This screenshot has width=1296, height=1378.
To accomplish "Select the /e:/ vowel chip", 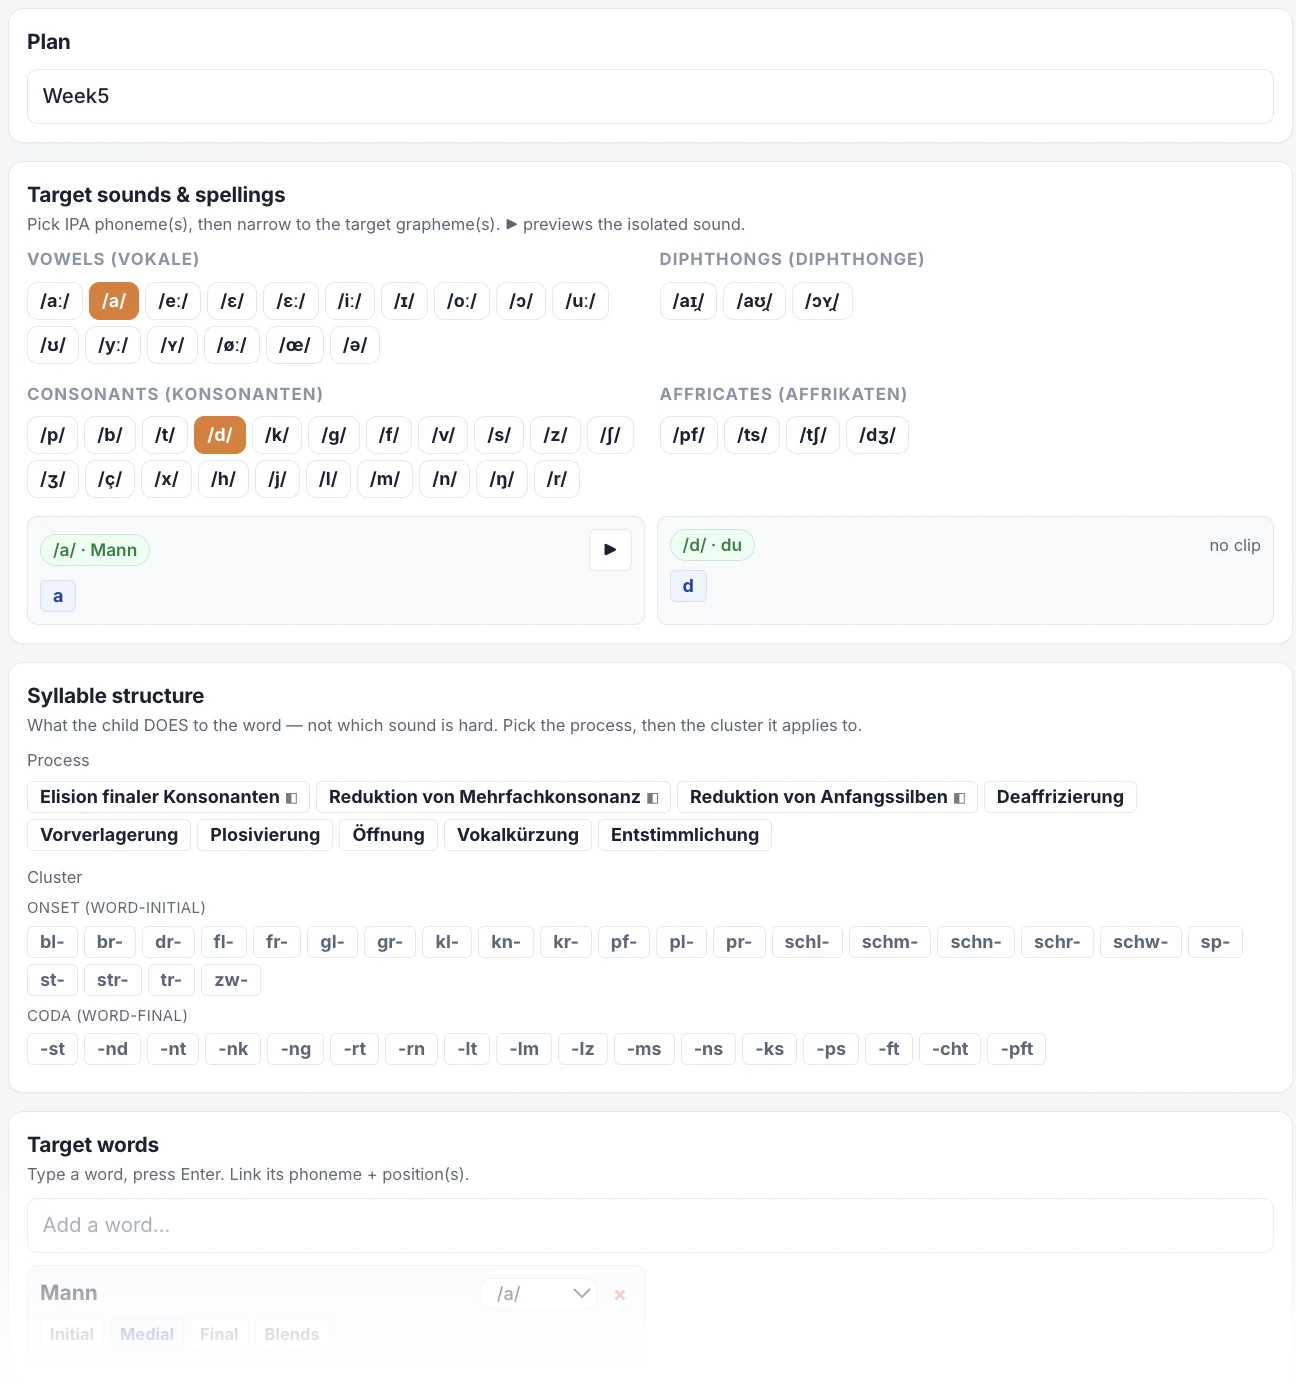I will click(x=173, y=301).
